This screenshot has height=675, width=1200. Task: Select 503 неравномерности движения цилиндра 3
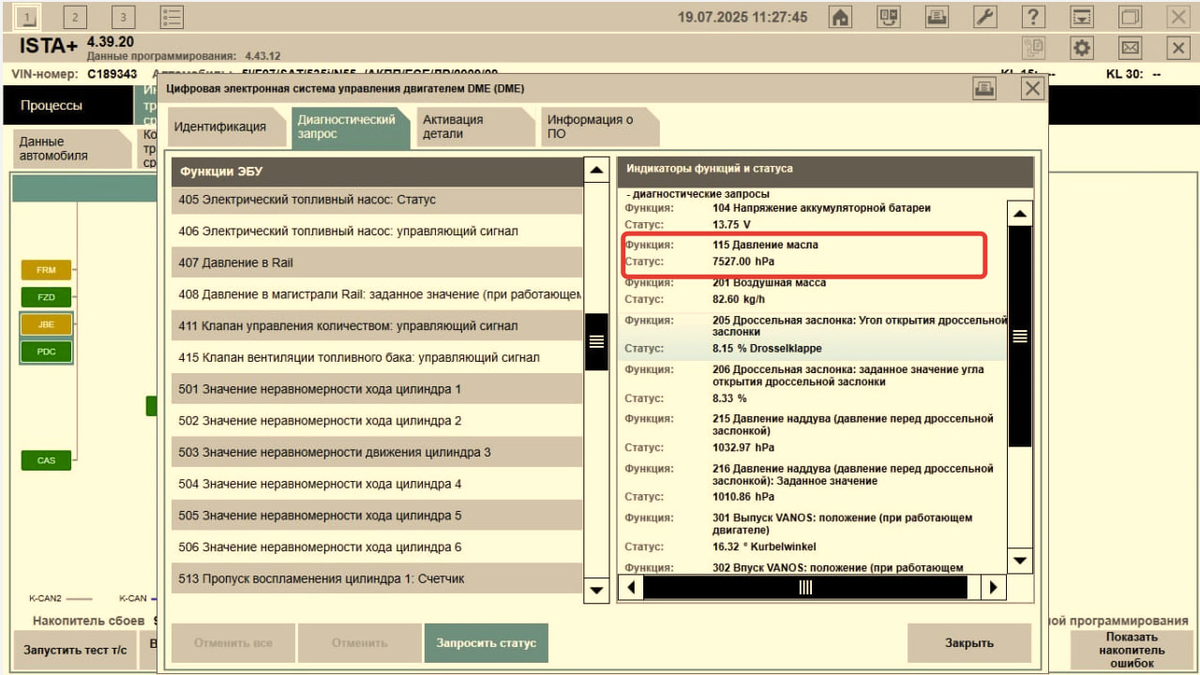pos(376,452)
